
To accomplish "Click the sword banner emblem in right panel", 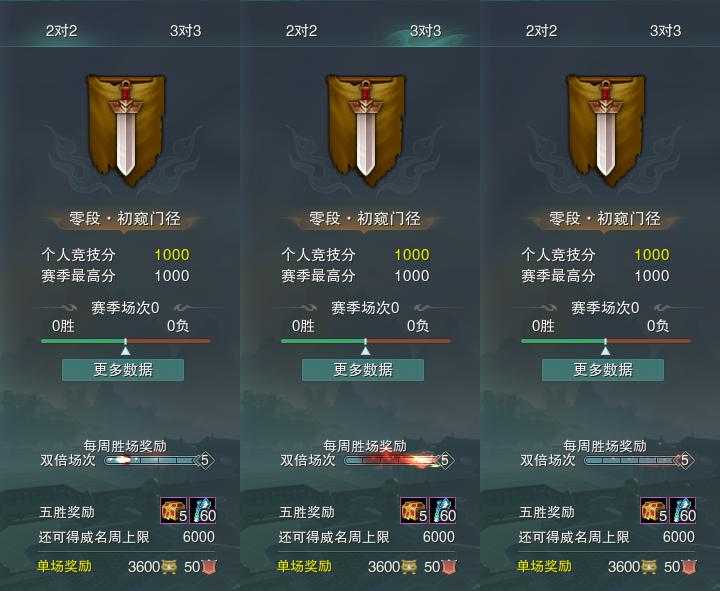I will point(606,130).
